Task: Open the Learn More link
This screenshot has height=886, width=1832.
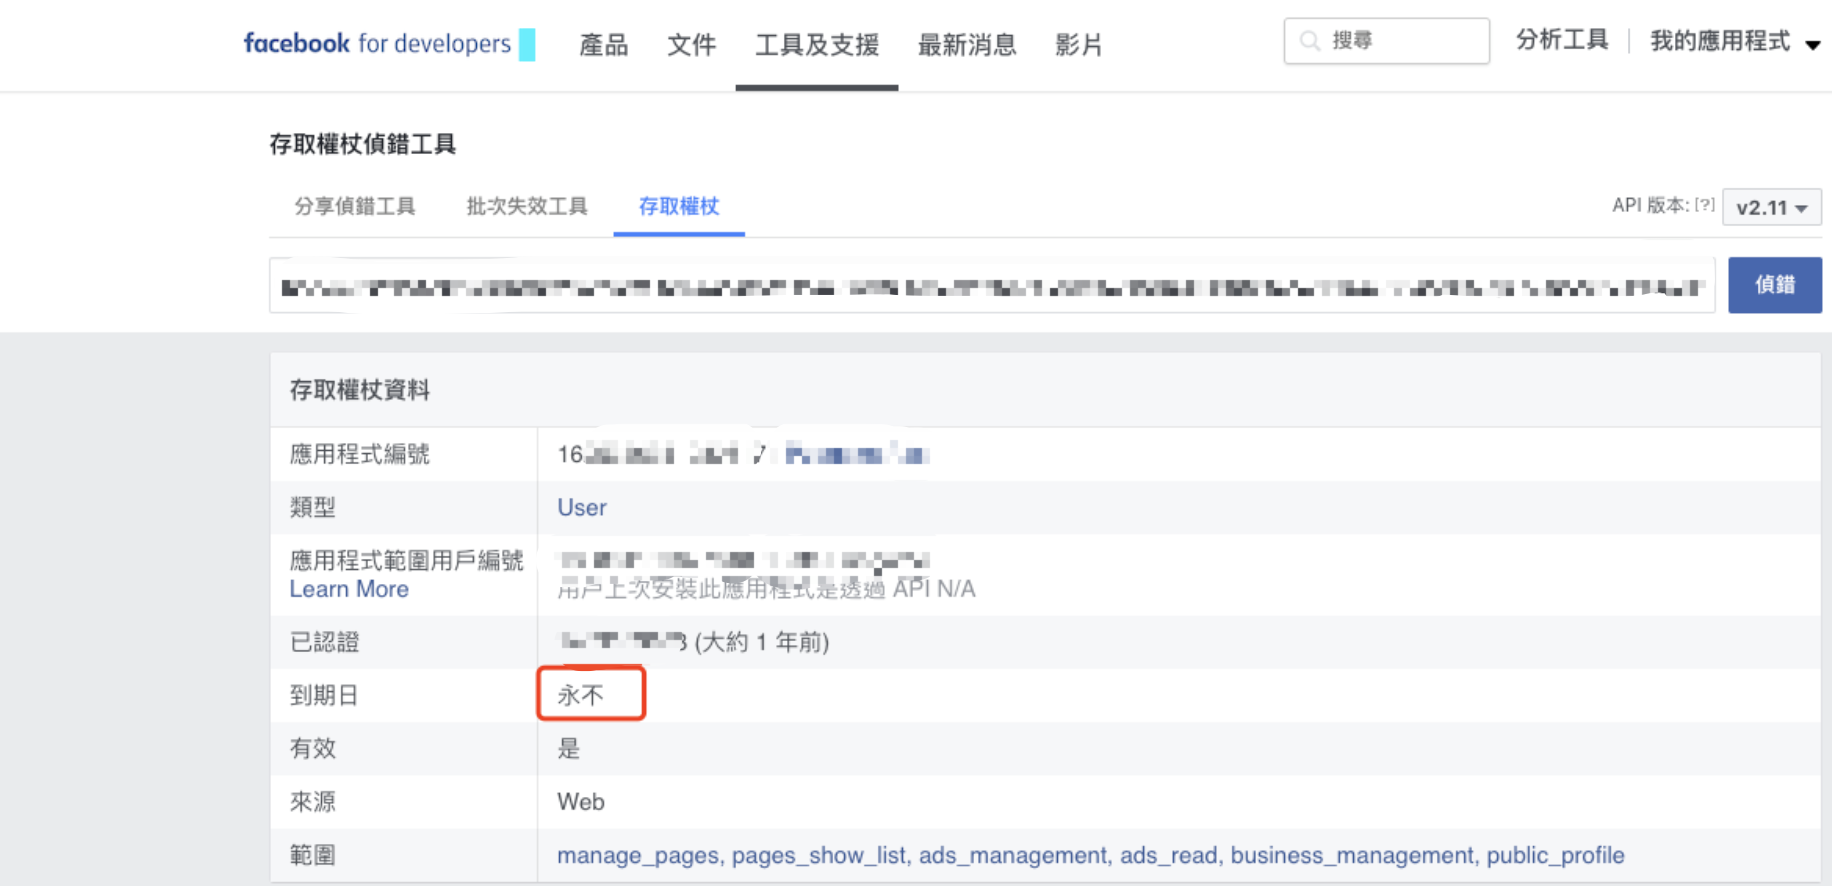Action: click(349, 590)
